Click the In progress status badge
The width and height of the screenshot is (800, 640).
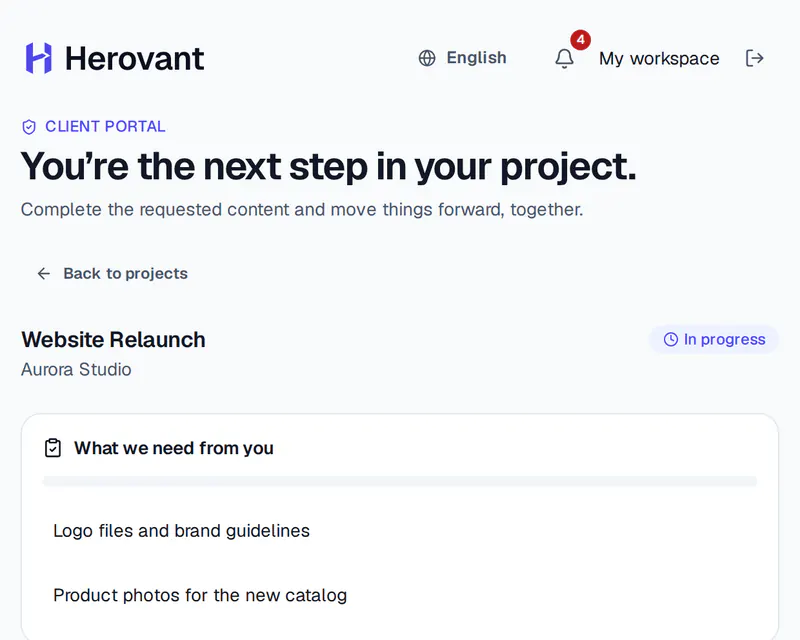[714, 339]
